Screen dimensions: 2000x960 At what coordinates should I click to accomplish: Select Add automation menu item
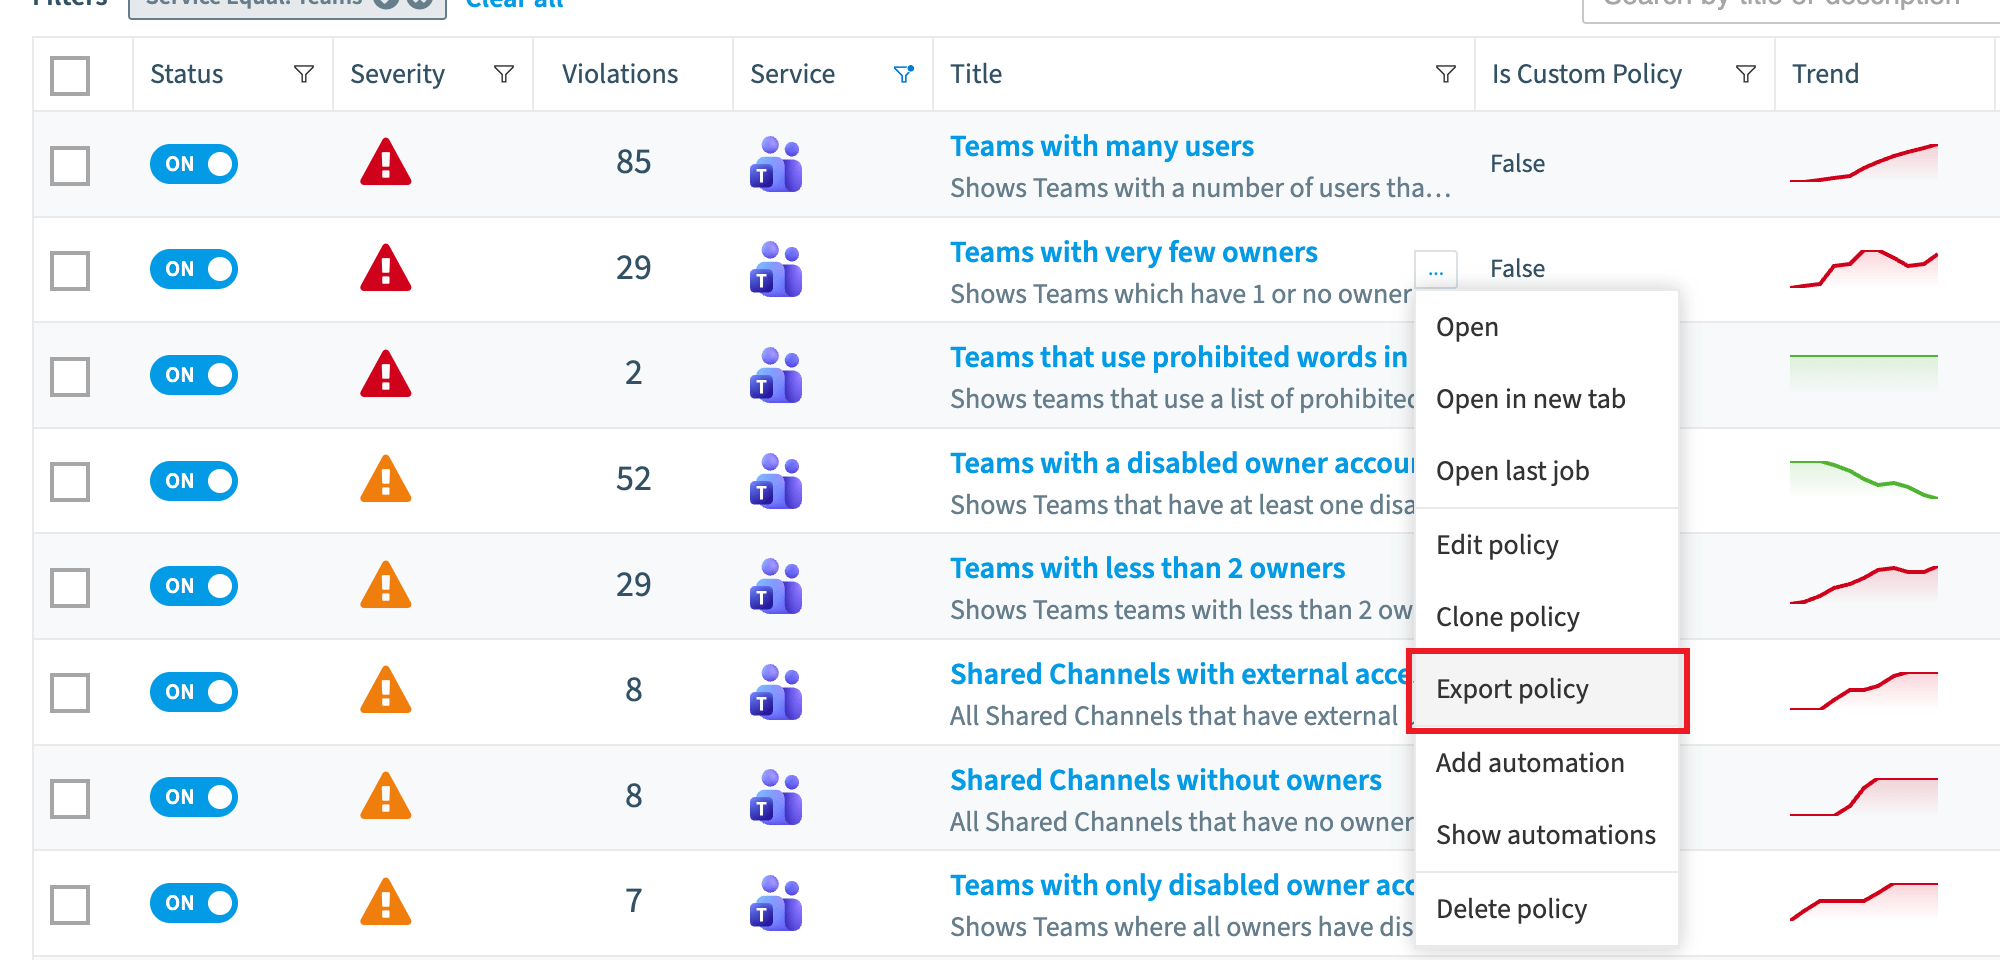[1547, 763]
